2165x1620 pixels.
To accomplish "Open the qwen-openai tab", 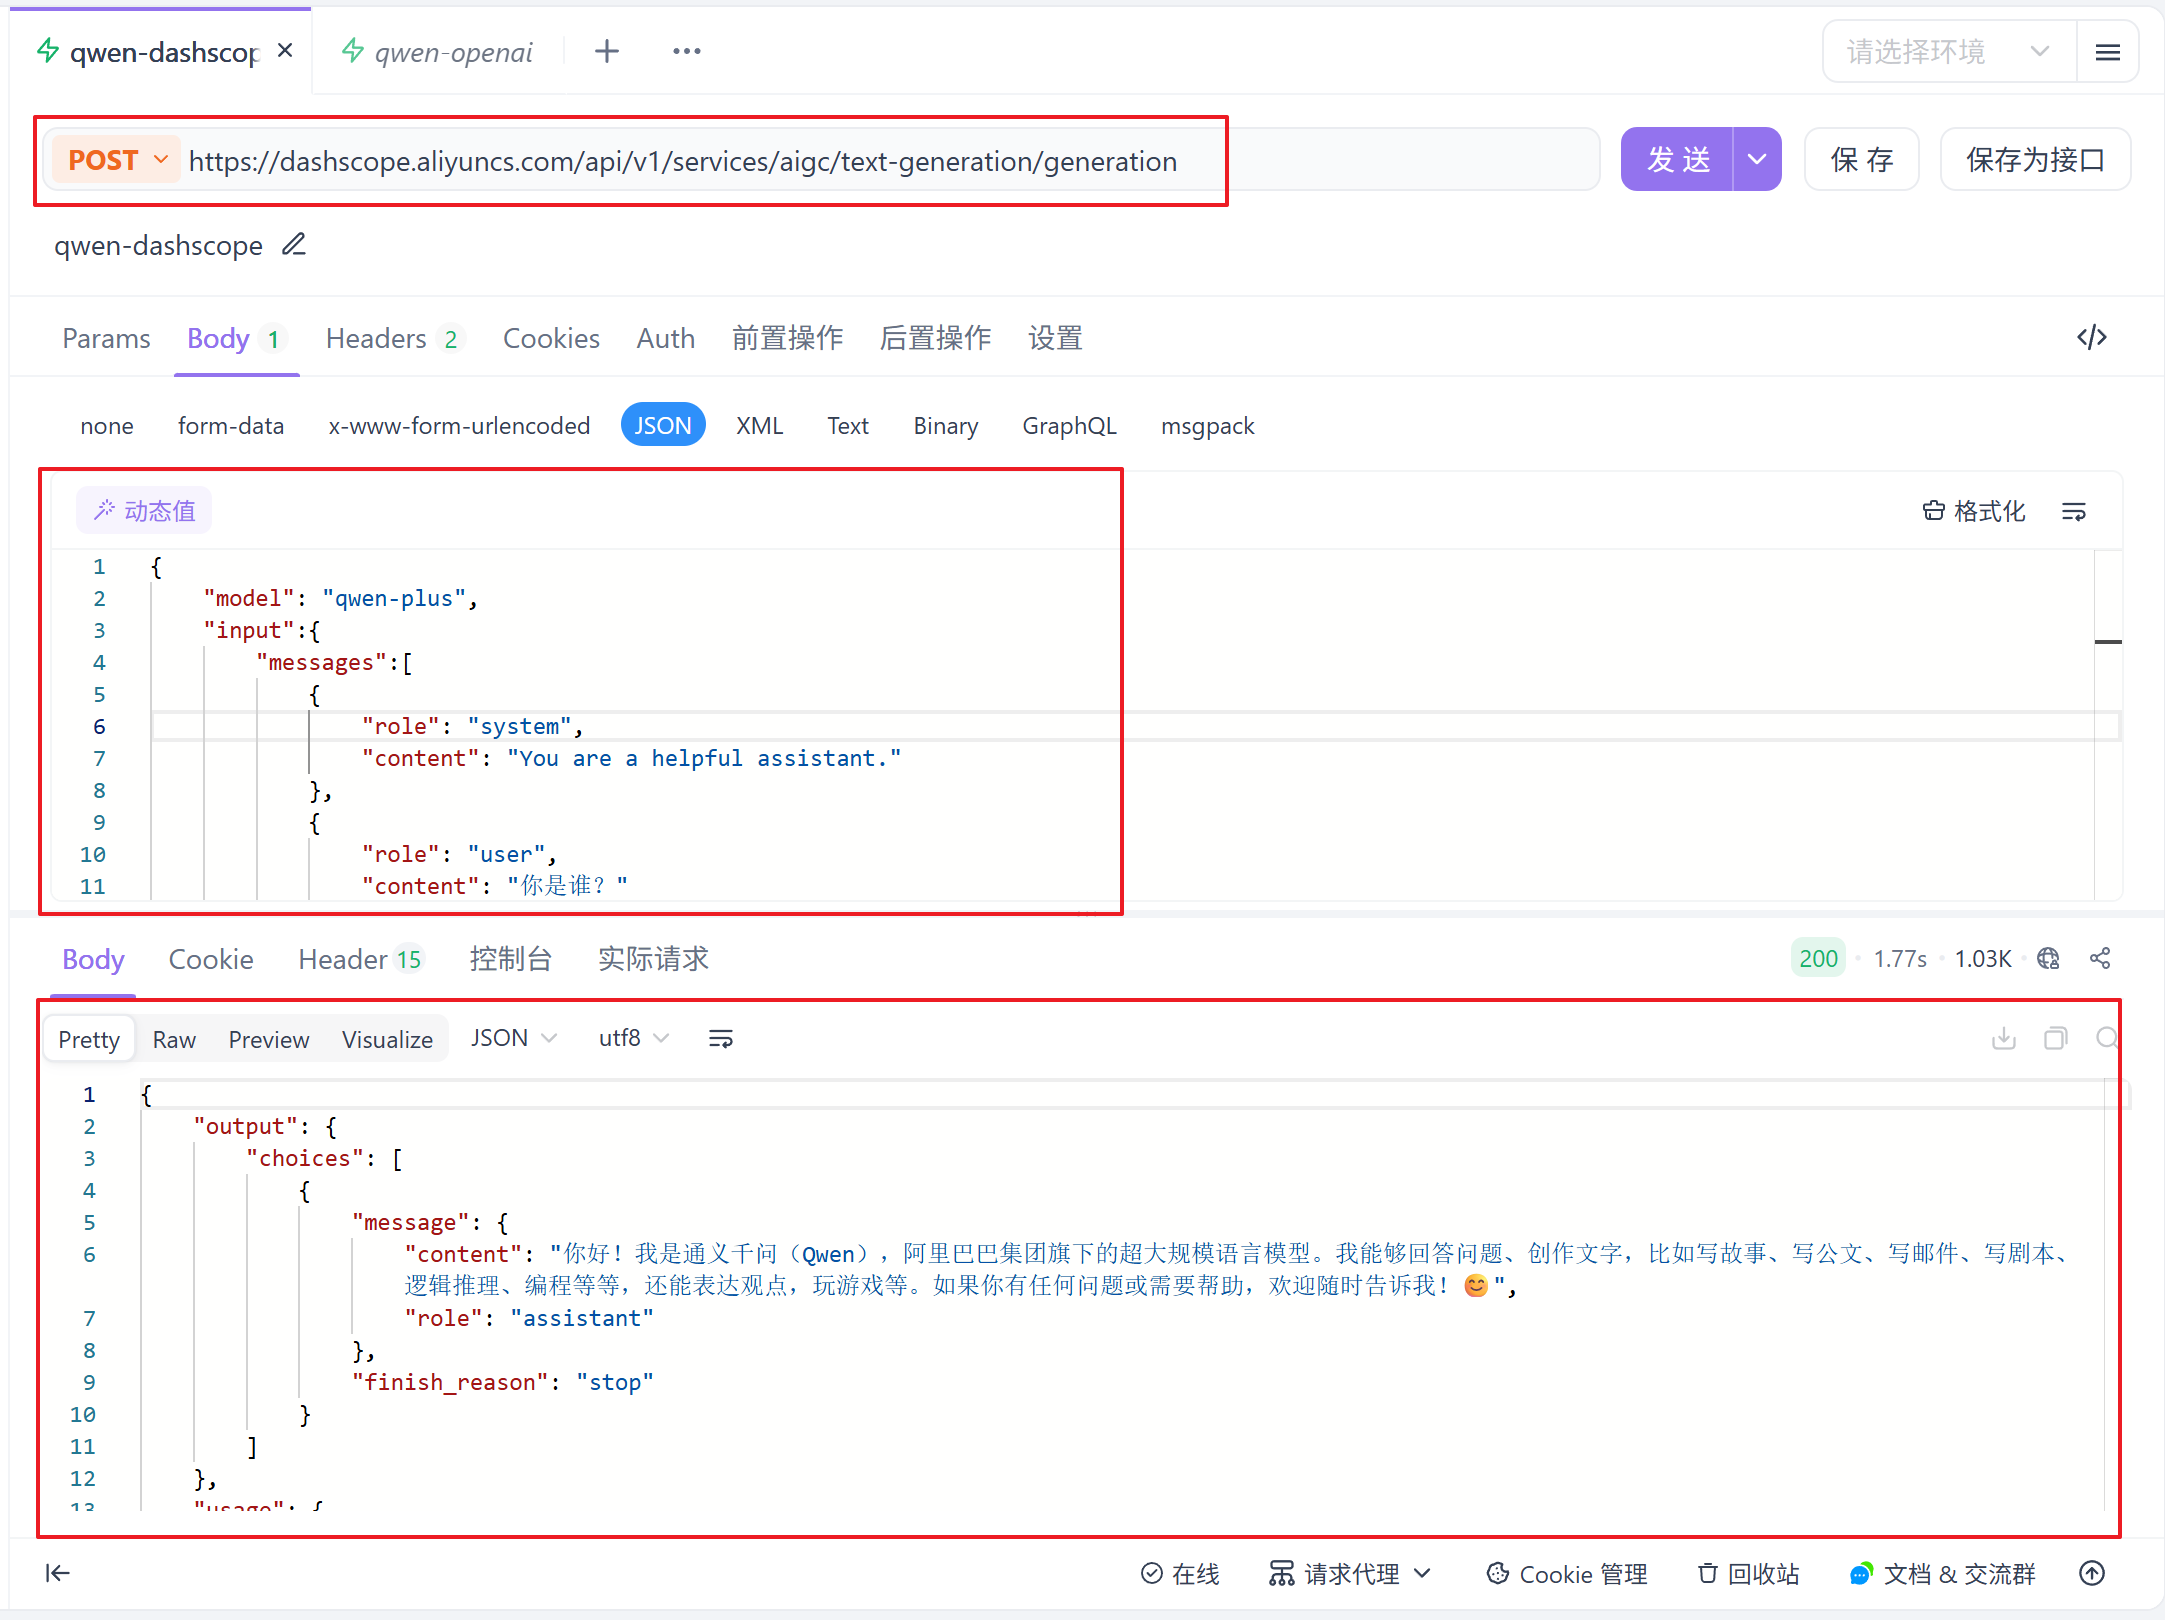I will [x=452, y=52].
